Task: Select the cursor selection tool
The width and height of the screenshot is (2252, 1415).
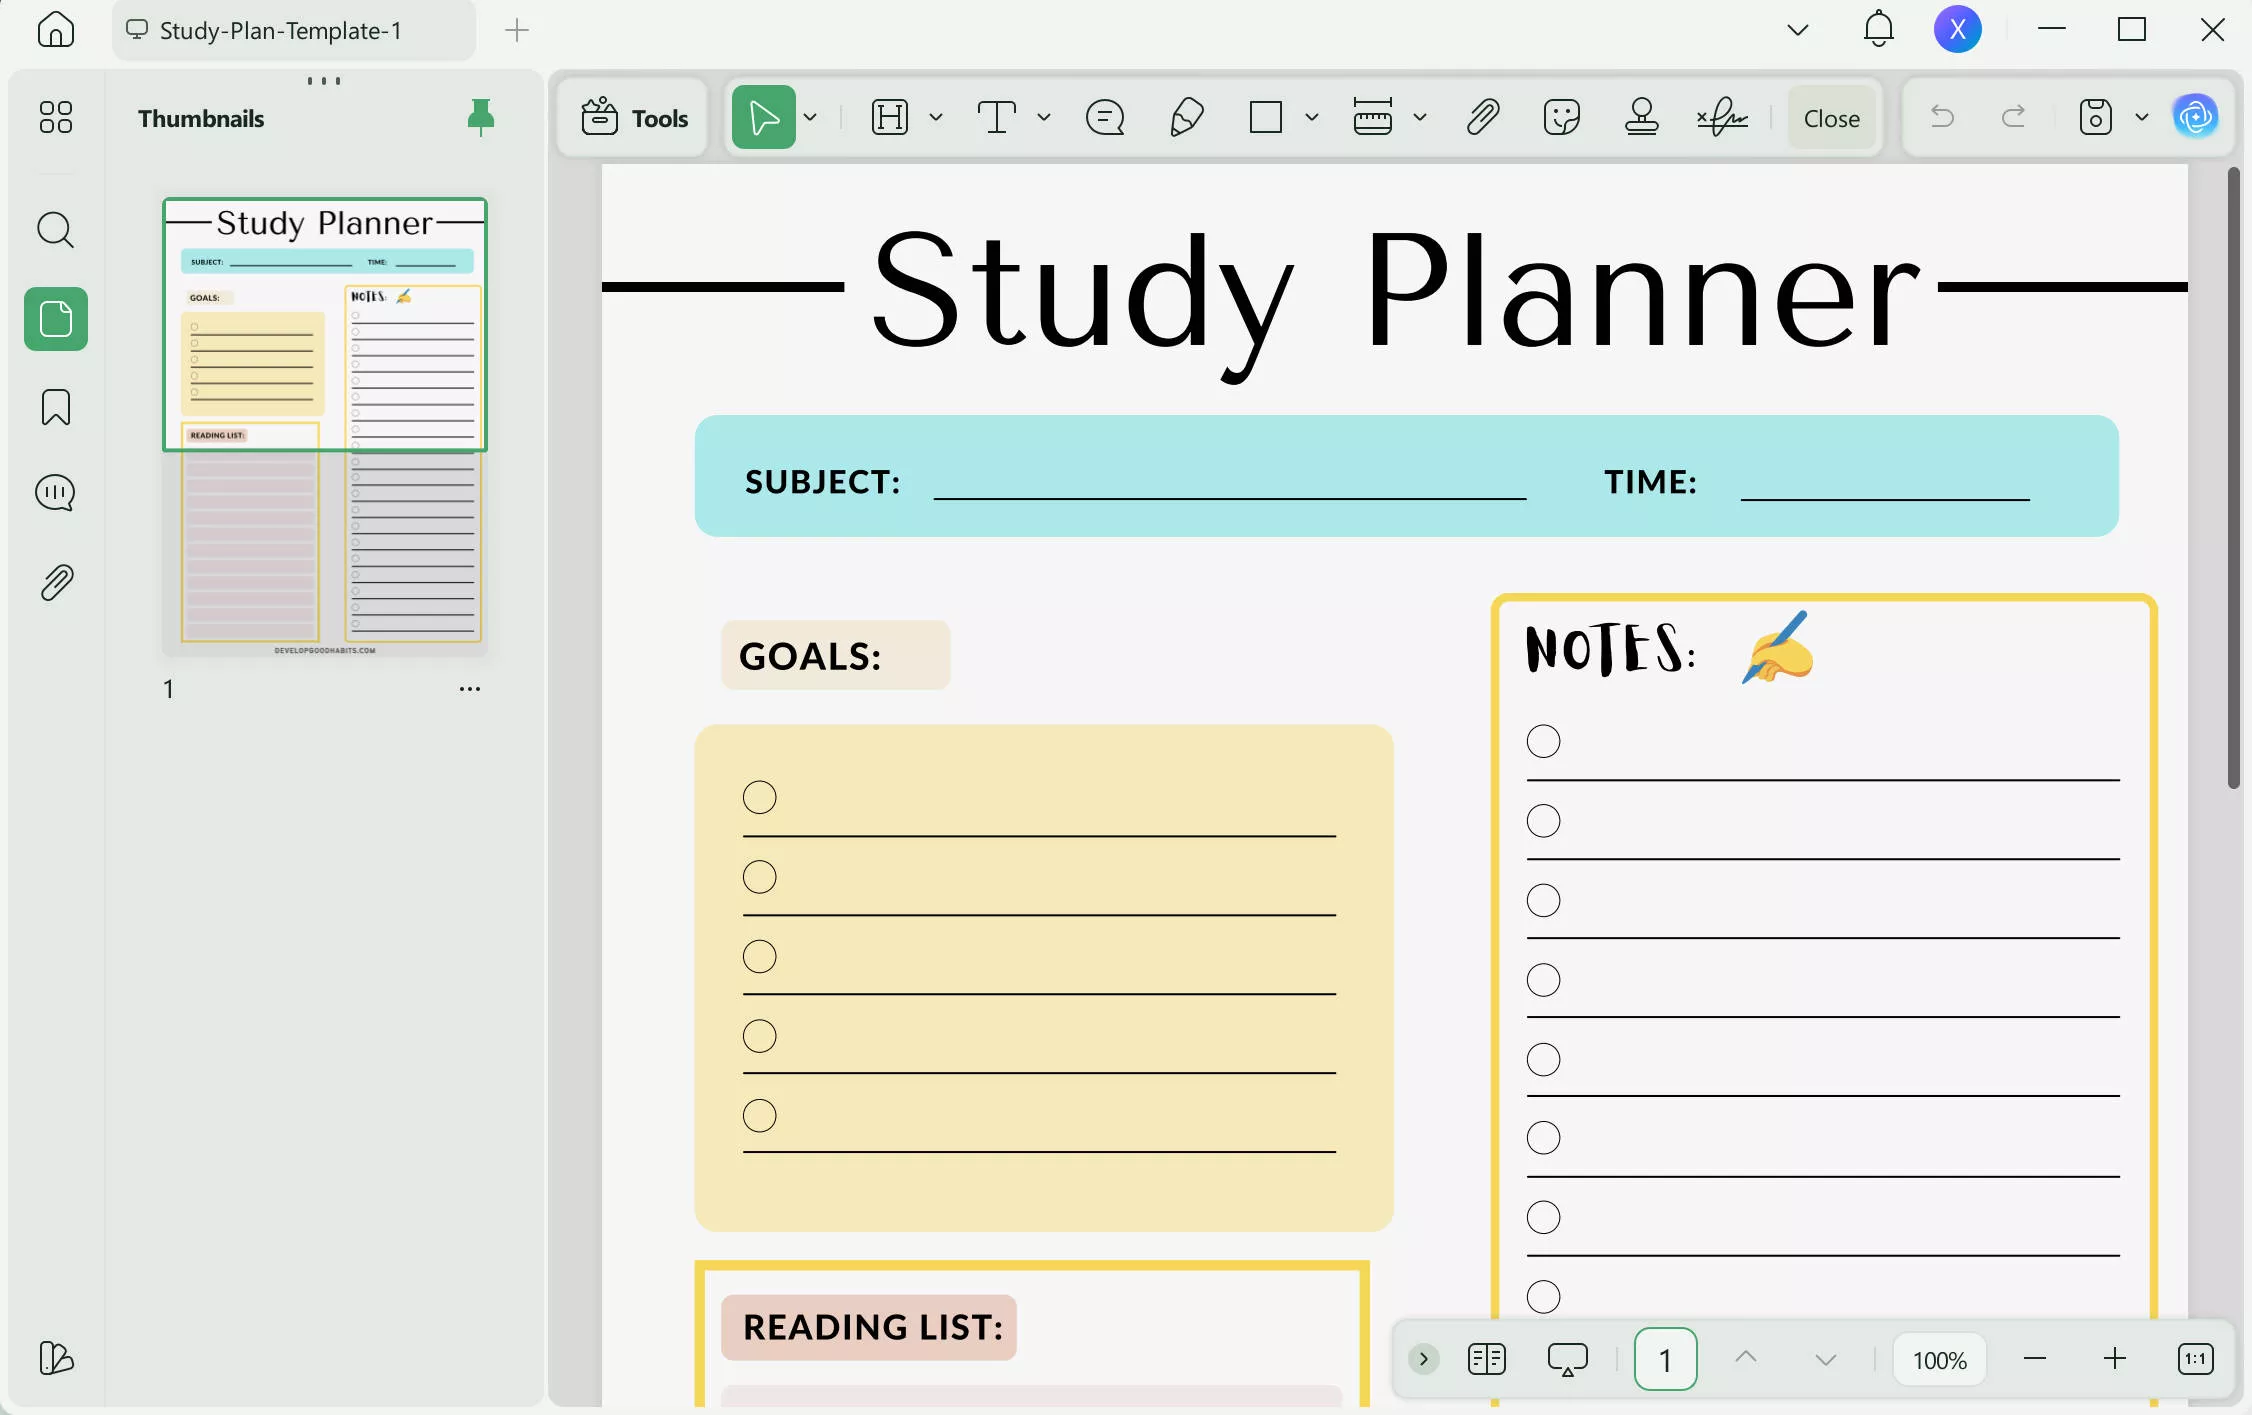Action: tap(764, 117)
